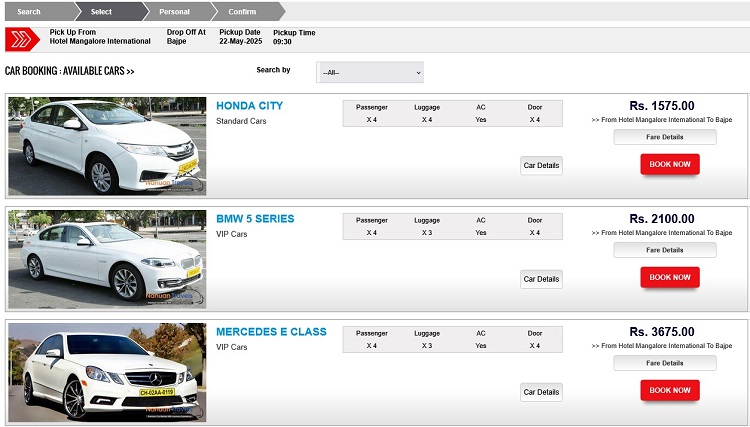Open Car Details for BMW 5 Series
Image resolution: width=750 pixels, height=427 pixels.
coord(541,279)
